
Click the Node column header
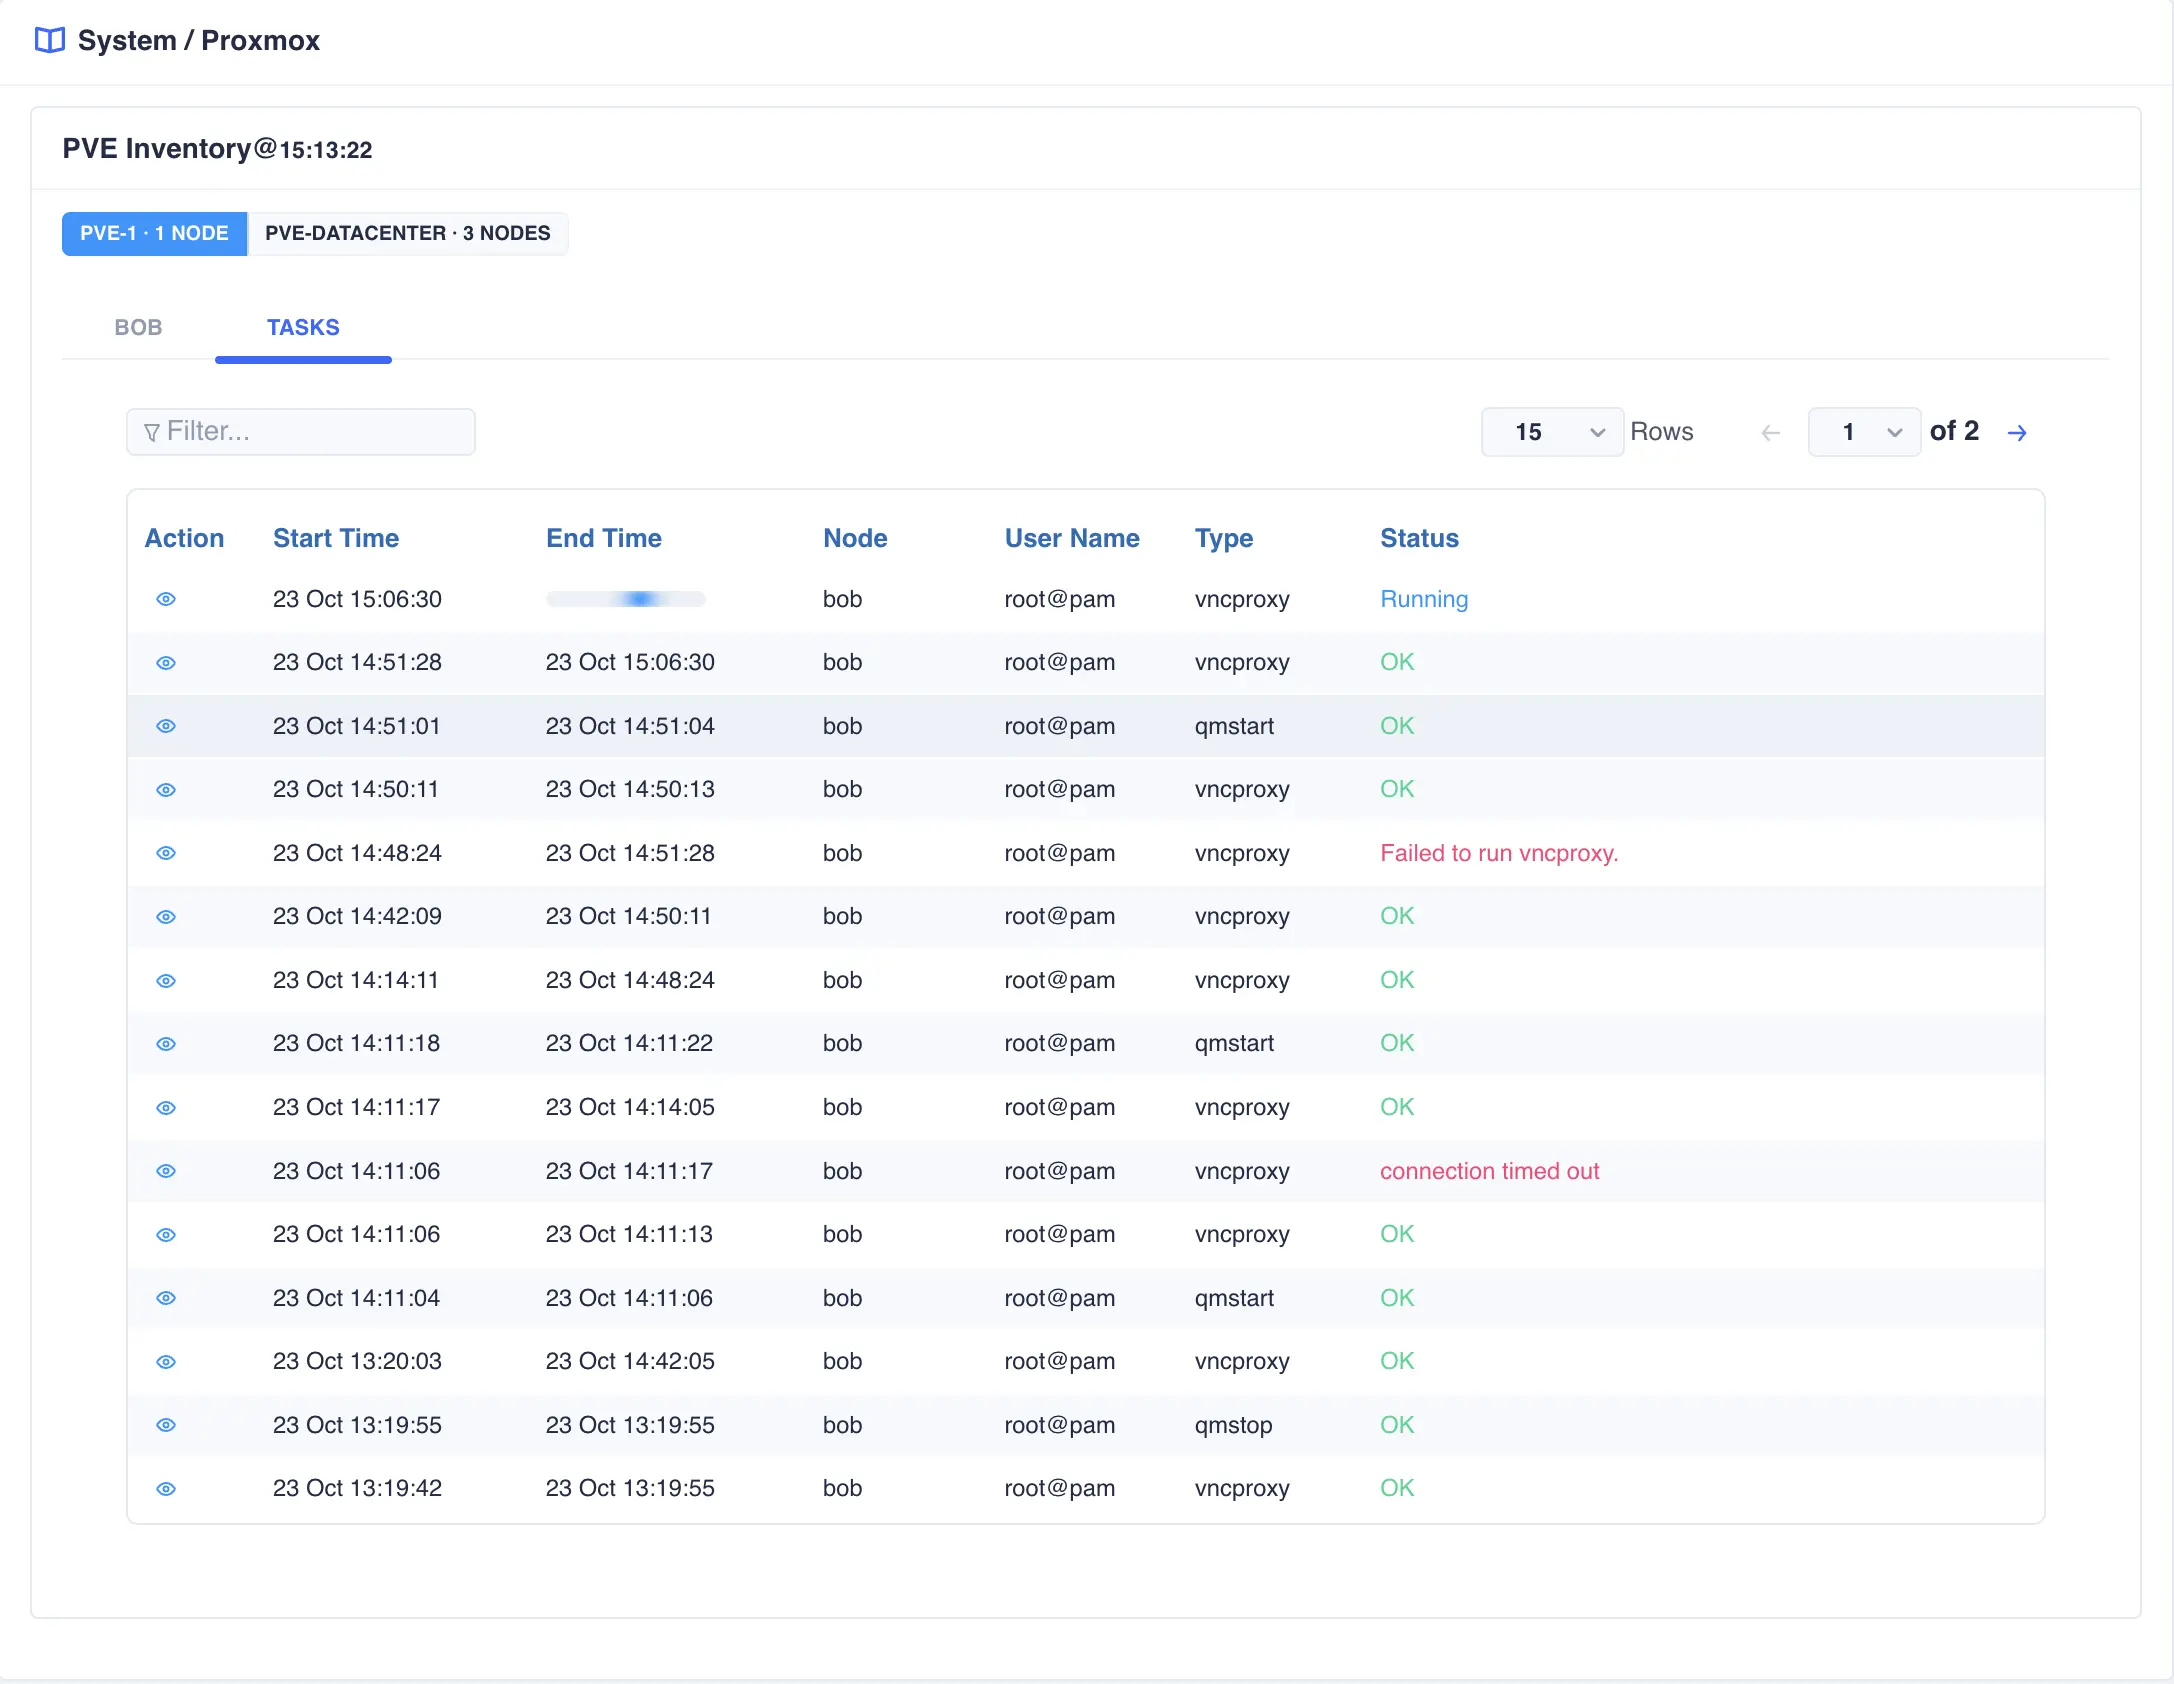[855, 538]
